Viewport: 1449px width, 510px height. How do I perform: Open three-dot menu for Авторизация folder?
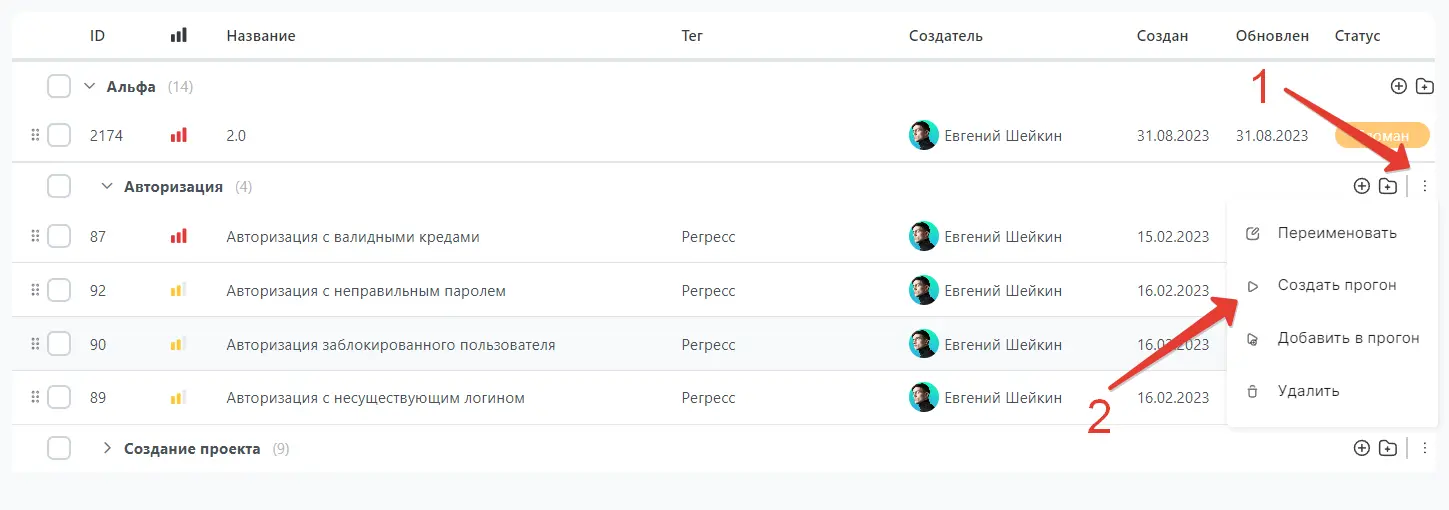1425,186
